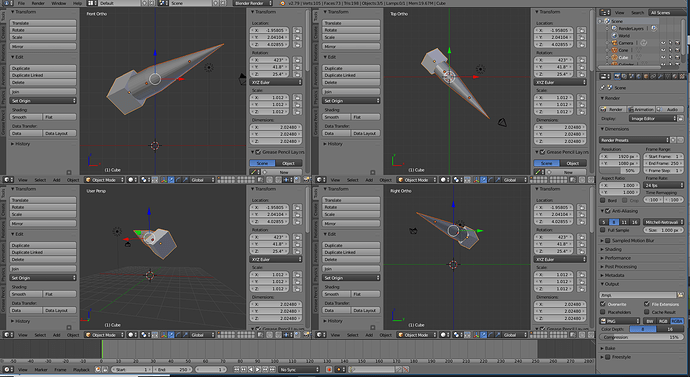The image size is (690, 377).
Task: Toggle Camera visibility eye in outliner
Action: pos(663,43)
